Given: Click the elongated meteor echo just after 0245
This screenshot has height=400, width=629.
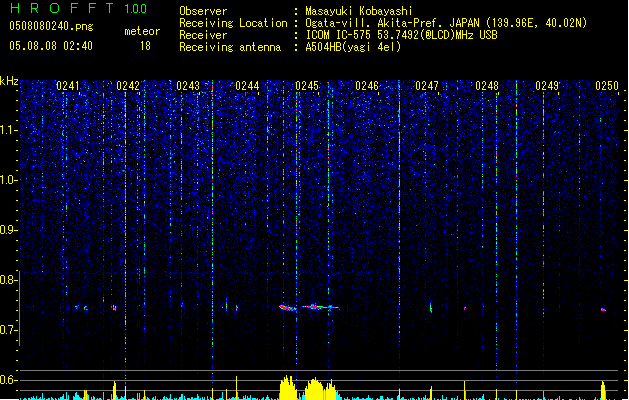Looking at the screenshot, I should coord(321,307).
